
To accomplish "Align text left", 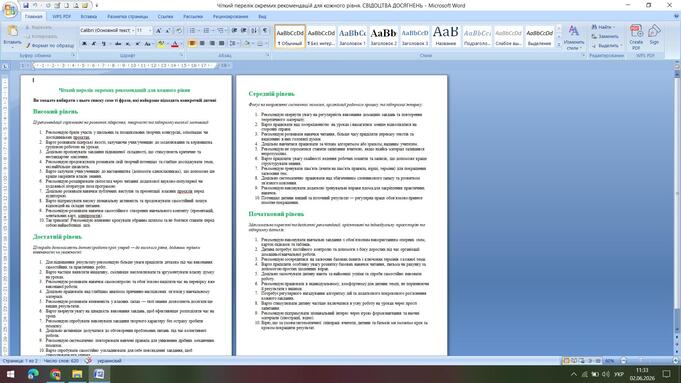I will pyautogui.click(x=192, y=43).
